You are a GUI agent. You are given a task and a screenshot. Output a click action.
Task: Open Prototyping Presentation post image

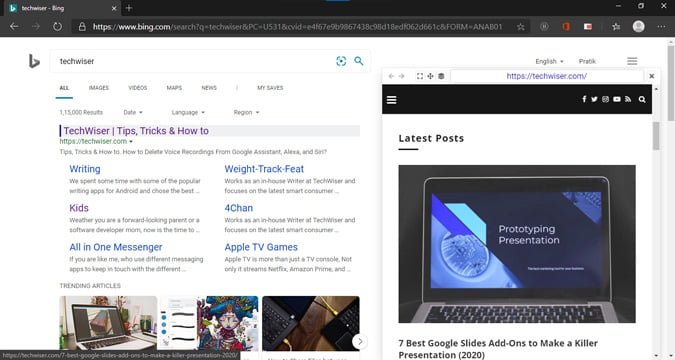point(517,244)
